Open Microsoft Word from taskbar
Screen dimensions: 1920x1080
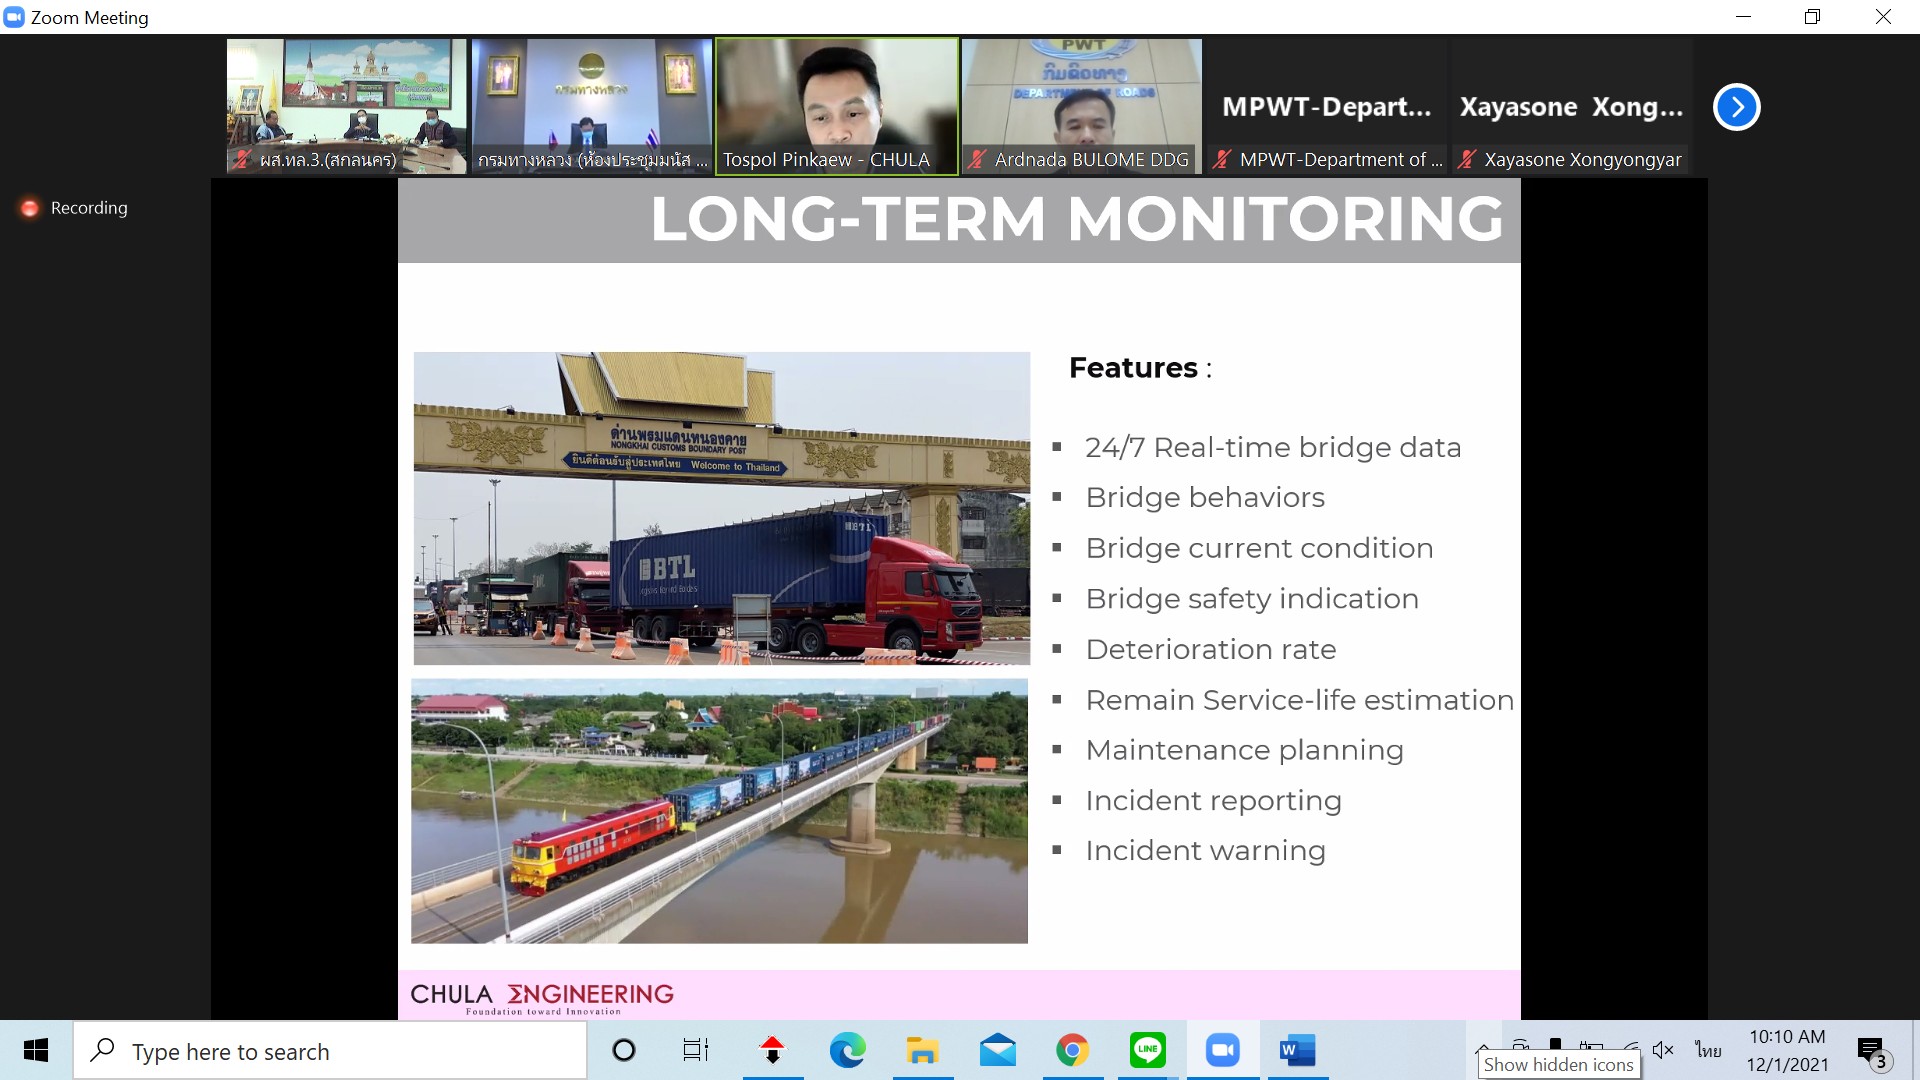[x=1297, y=1050]
